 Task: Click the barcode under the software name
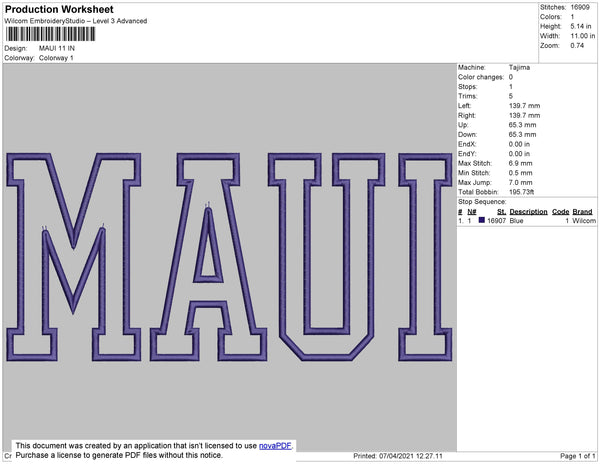[x=51, y=34]
